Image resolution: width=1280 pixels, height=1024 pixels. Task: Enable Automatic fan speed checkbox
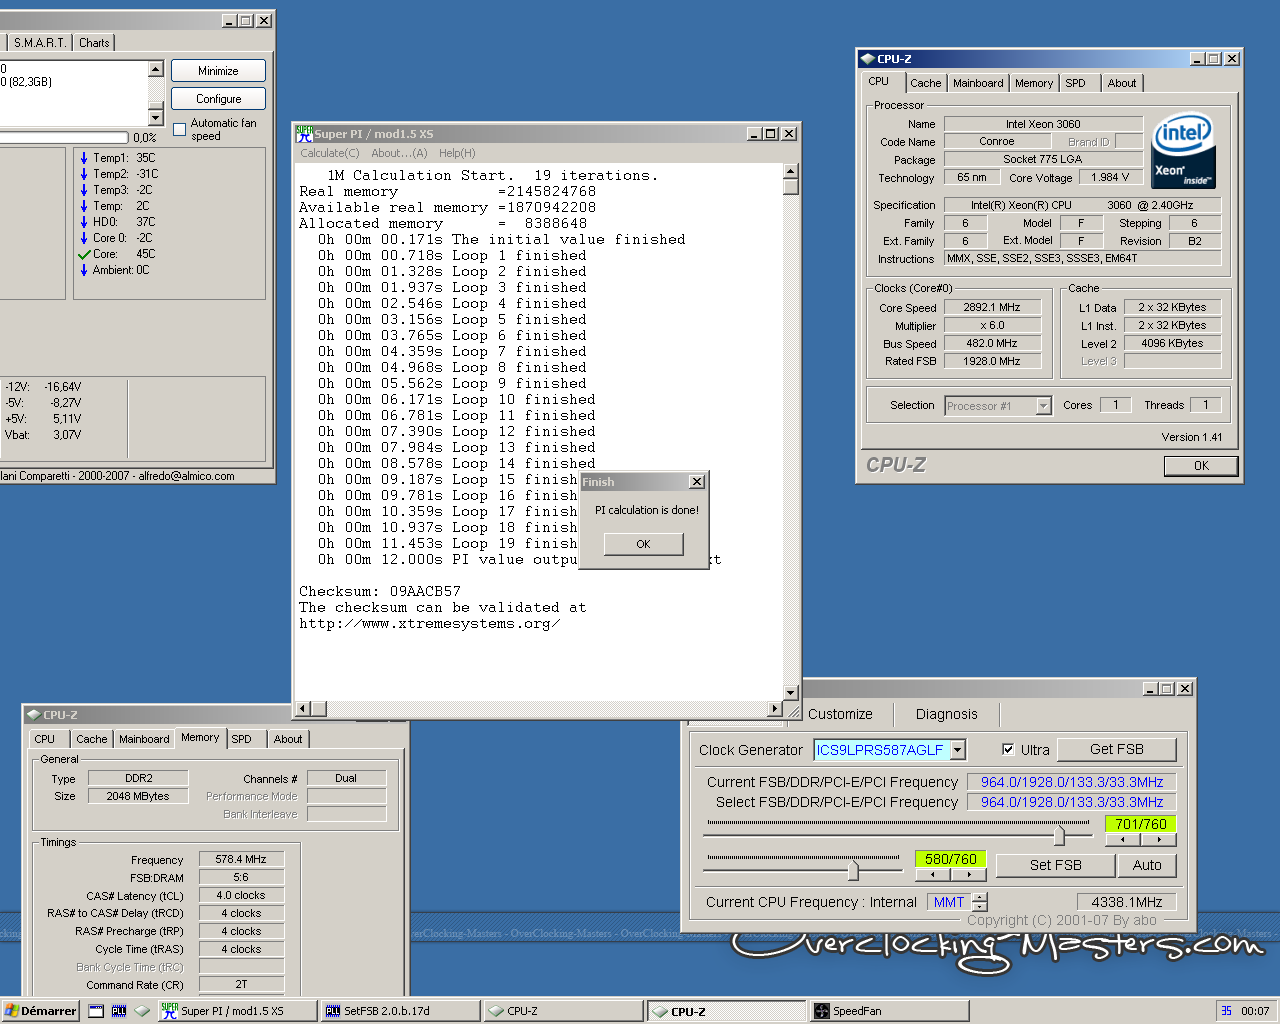180,129
